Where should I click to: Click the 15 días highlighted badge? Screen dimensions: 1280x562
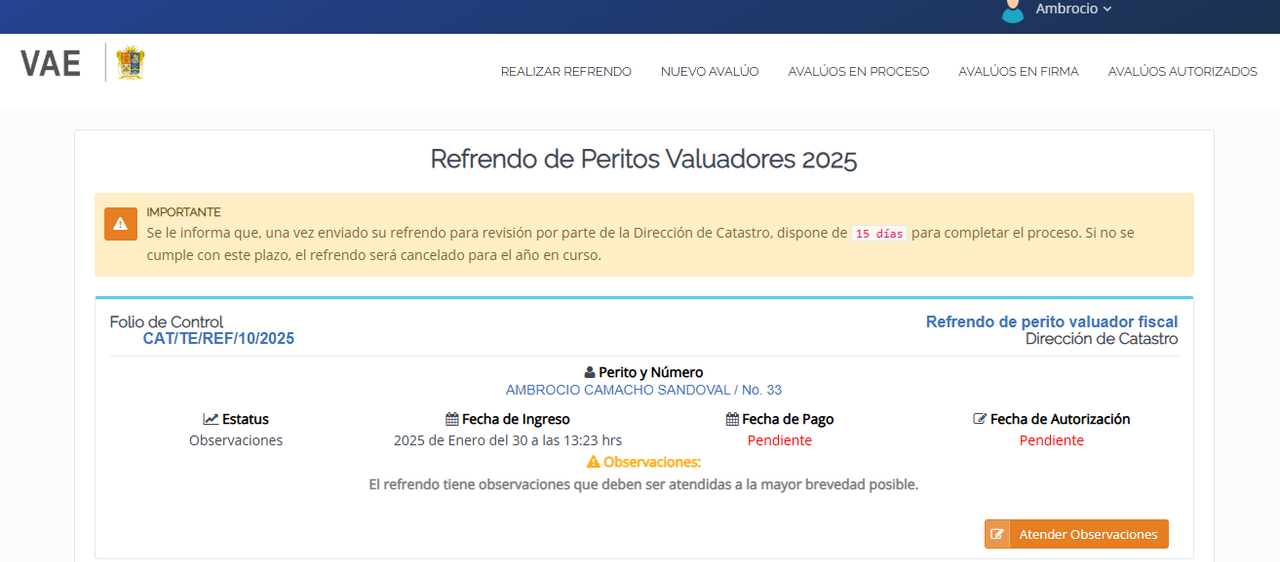[x=879, y=233]
